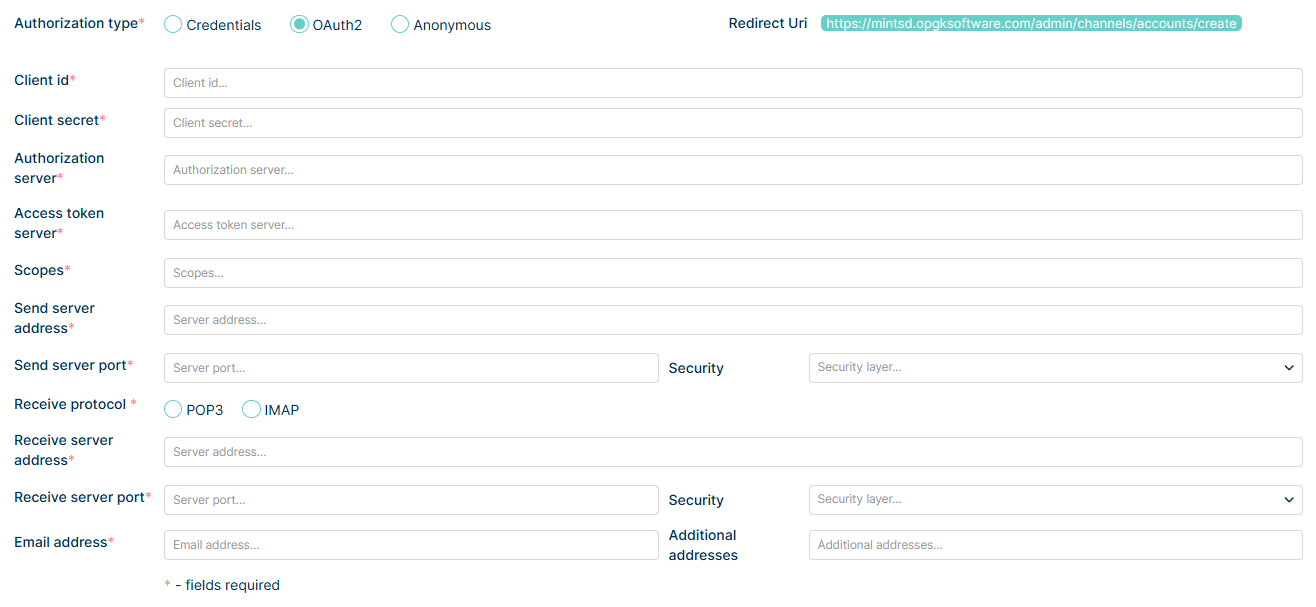The width and height of the screenshot is (1316, 607).
Task: Focus the Client secret field
Action: tap(733, 123)
